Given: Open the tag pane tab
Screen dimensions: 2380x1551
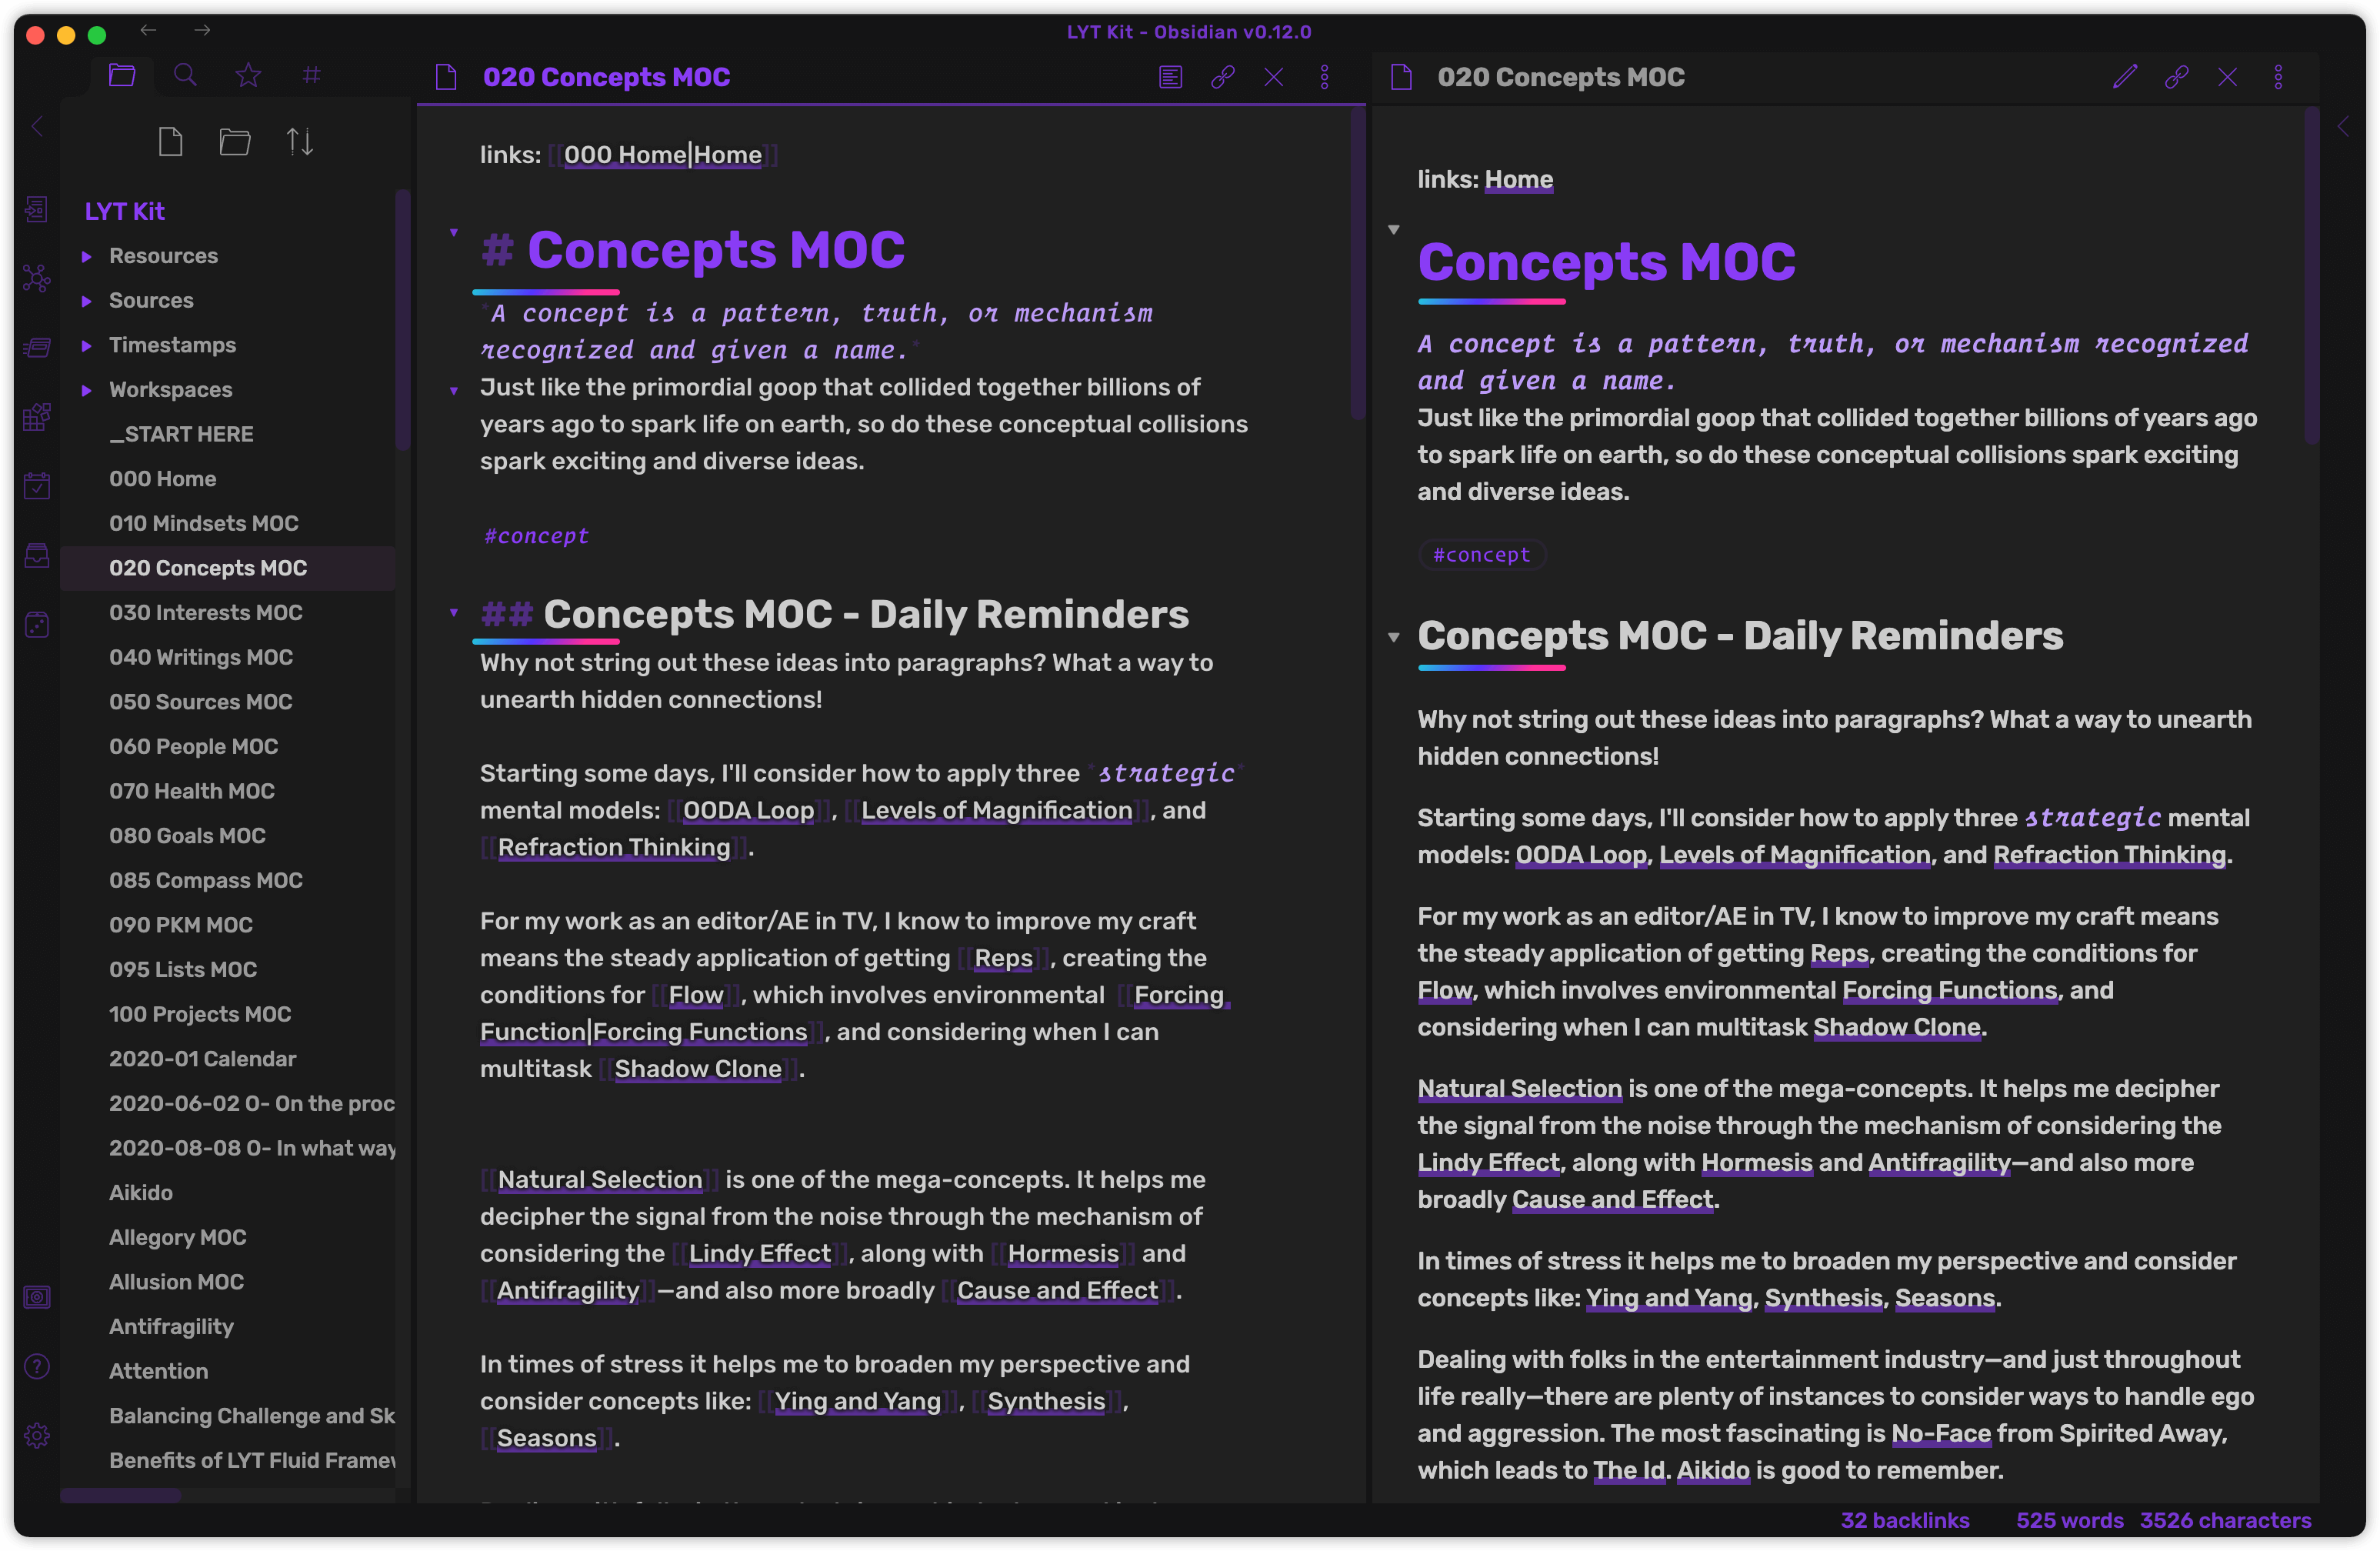Looking at the screenshot, I should click(x=311, y=76).
